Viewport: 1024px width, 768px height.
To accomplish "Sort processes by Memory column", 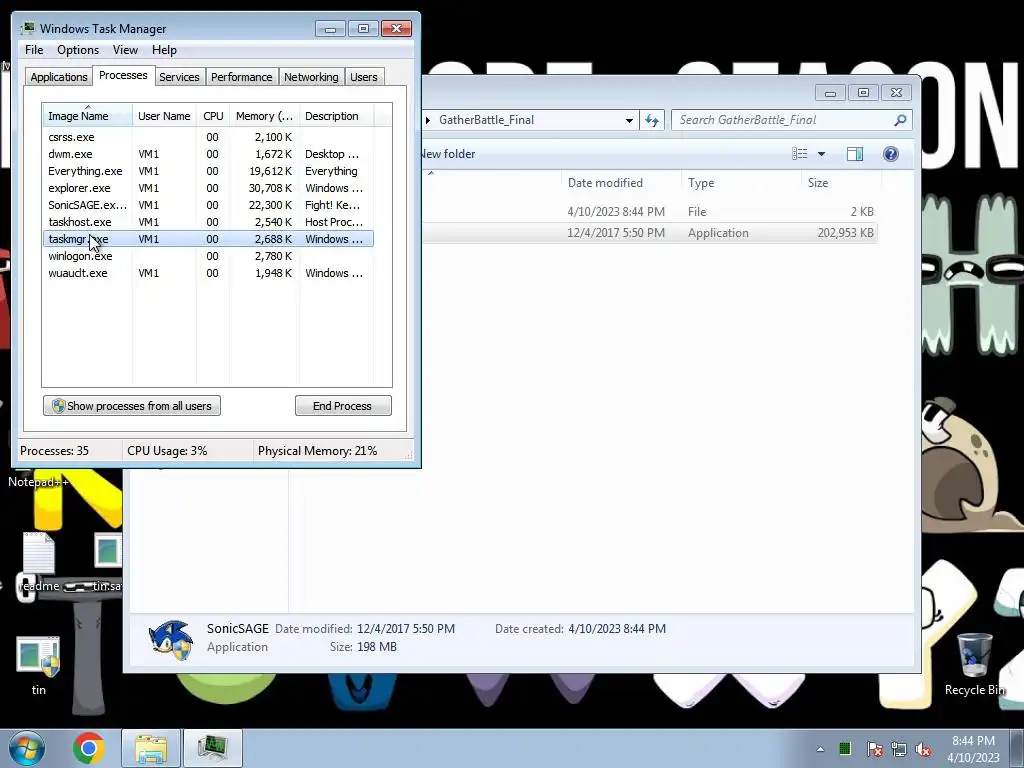I will (264, 116).
